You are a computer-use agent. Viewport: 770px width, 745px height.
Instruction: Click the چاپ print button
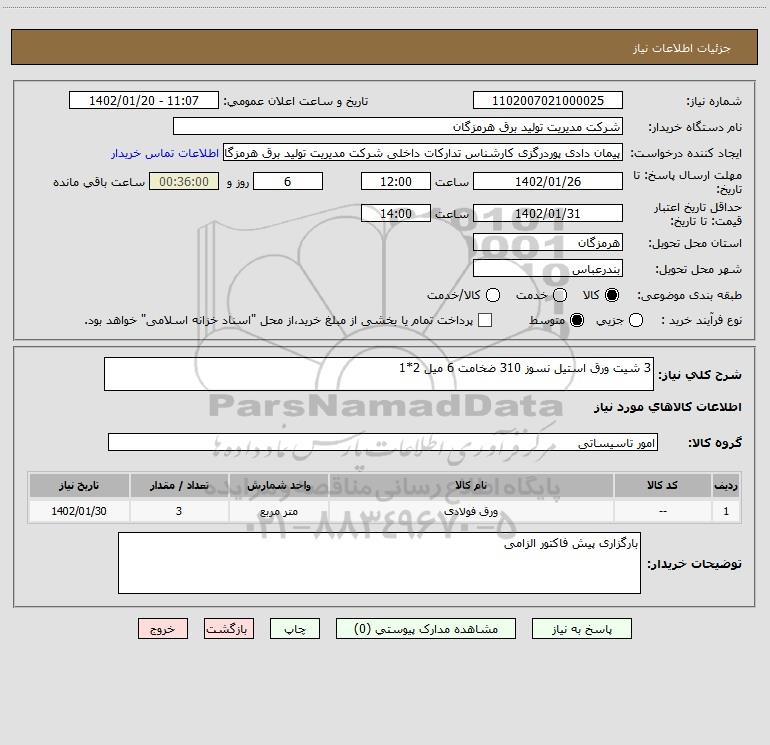coord(295,629)
